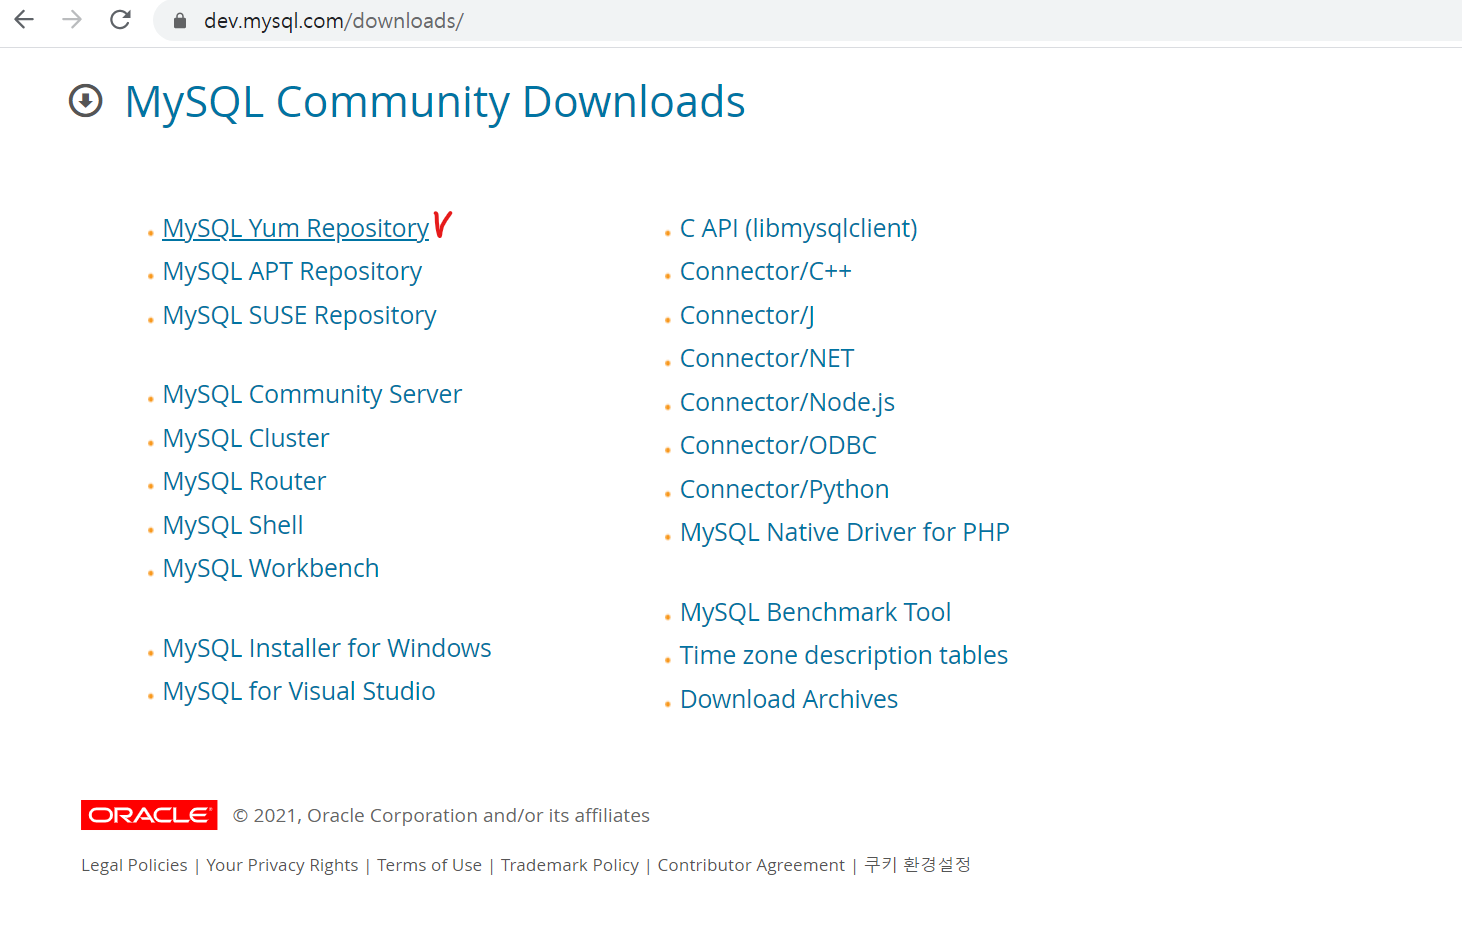
Task: Click the Oracle logo
Action: pos(149,815)
